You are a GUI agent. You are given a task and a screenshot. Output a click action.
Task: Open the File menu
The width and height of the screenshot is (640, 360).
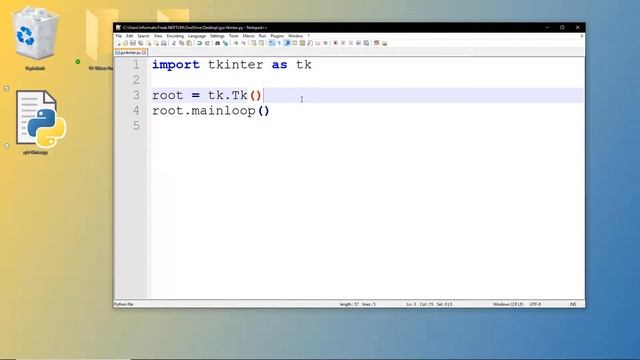point(119,36)
